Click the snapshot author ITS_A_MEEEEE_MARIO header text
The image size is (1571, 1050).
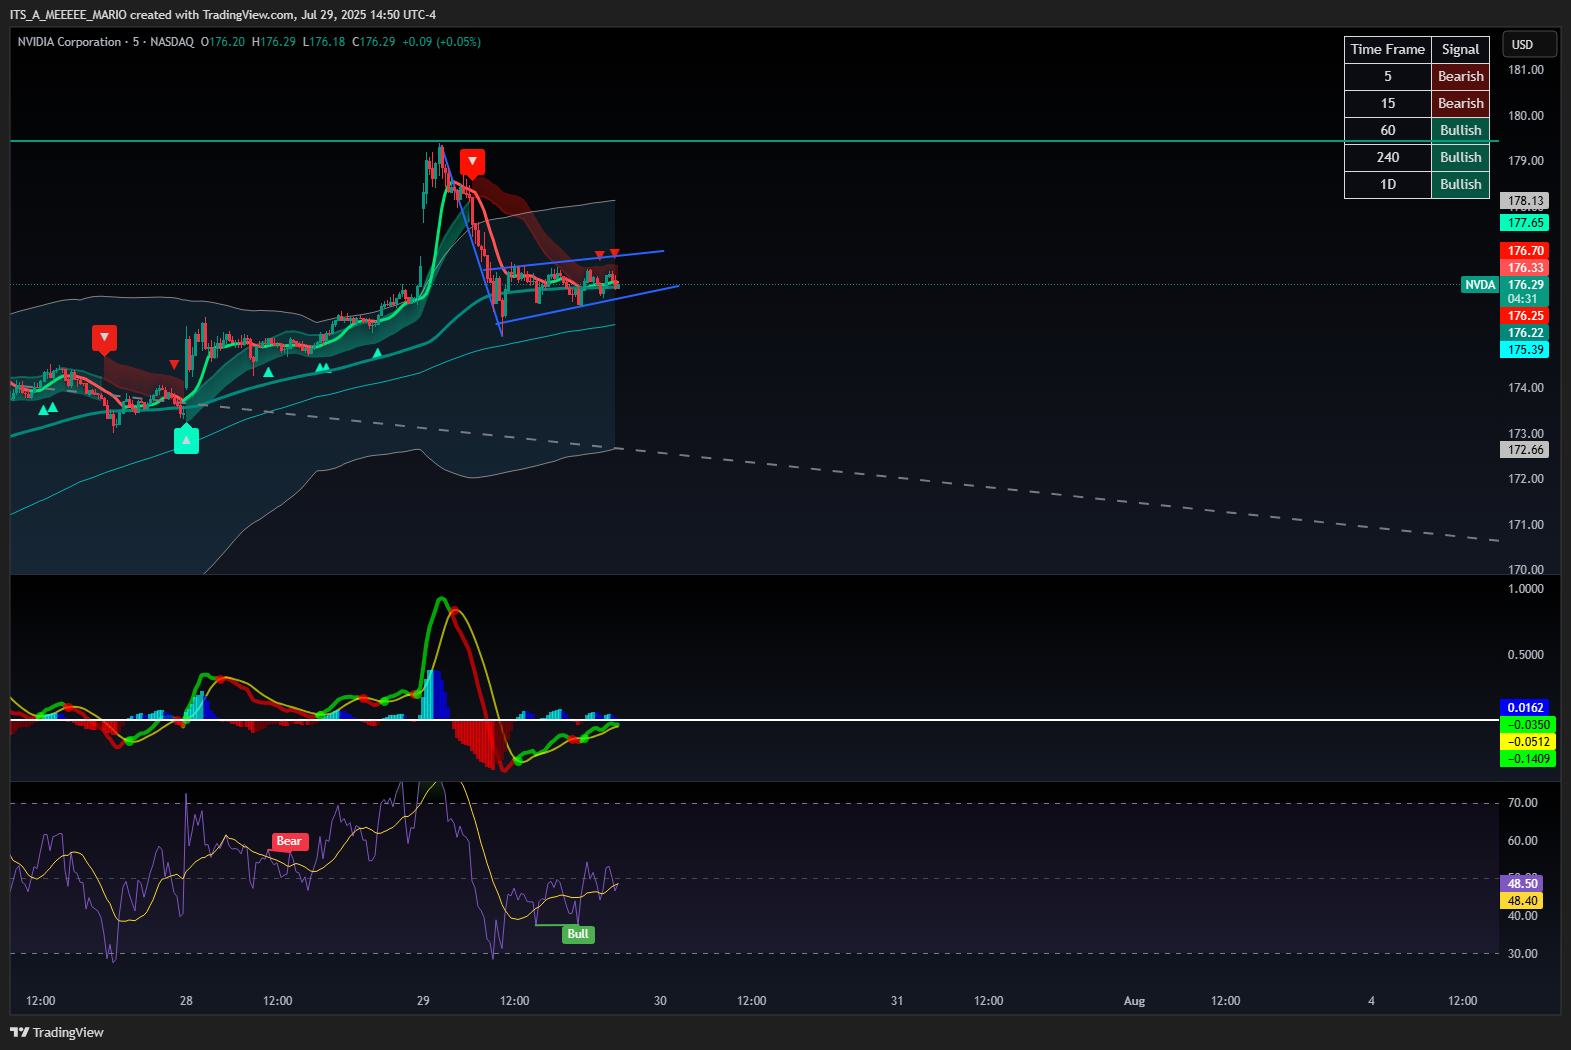(x=68, y=15)
